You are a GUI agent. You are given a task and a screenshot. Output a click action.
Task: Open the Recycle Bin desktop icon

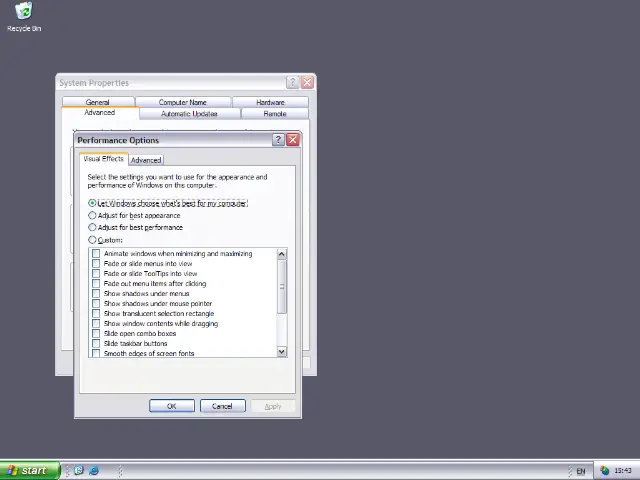pyautogui.click(x=24, y=17)
